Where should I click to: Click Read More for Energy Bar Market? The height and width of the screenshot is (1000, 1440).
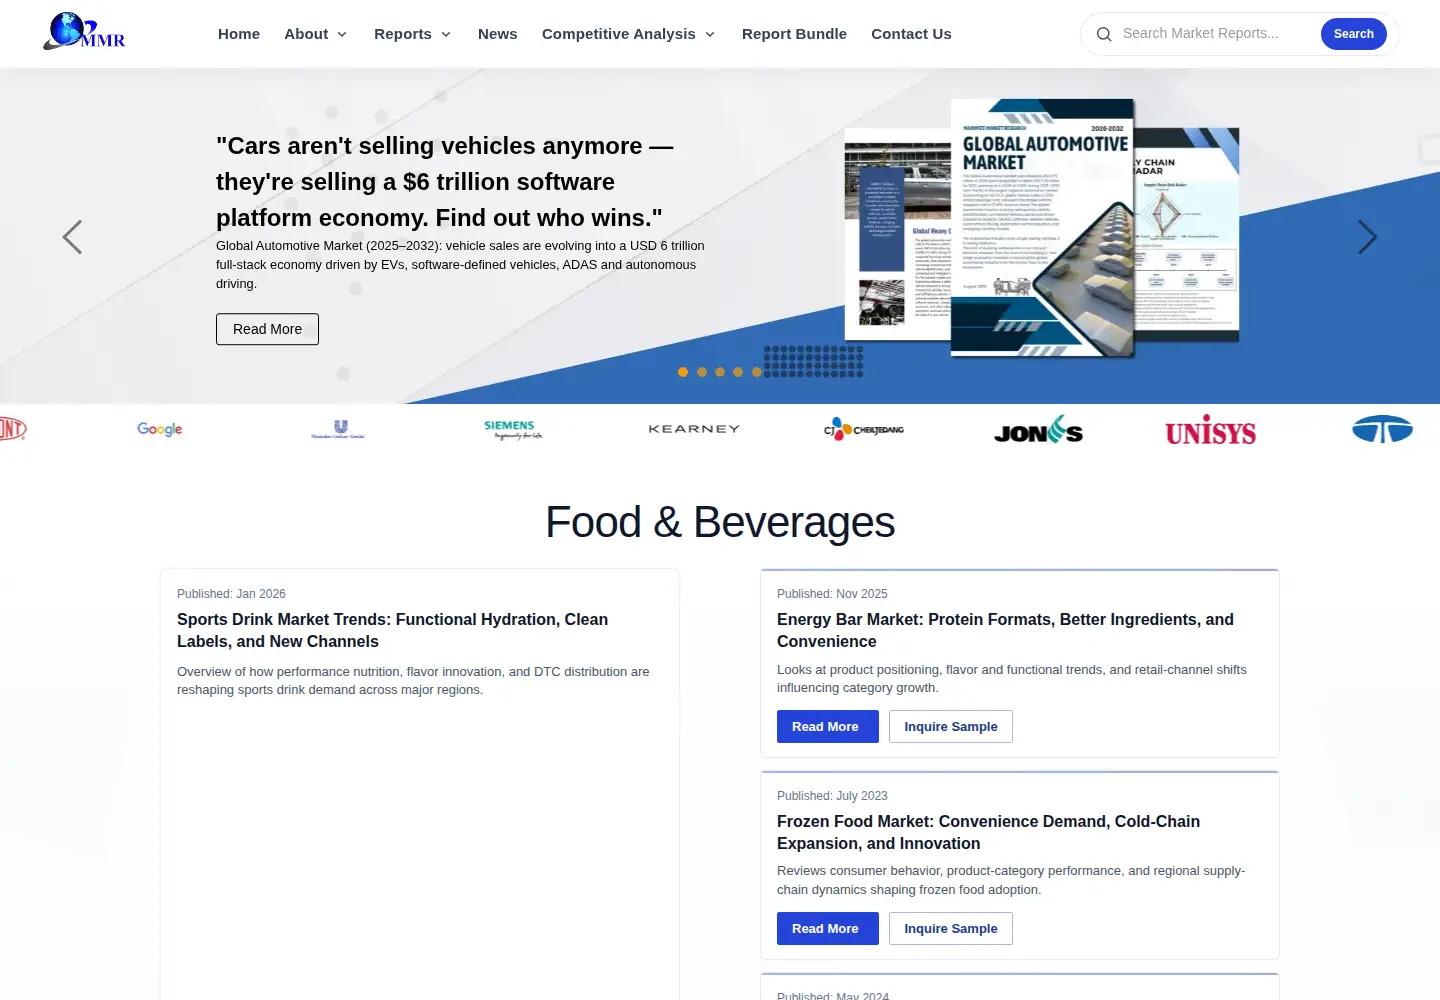[827, 727]
